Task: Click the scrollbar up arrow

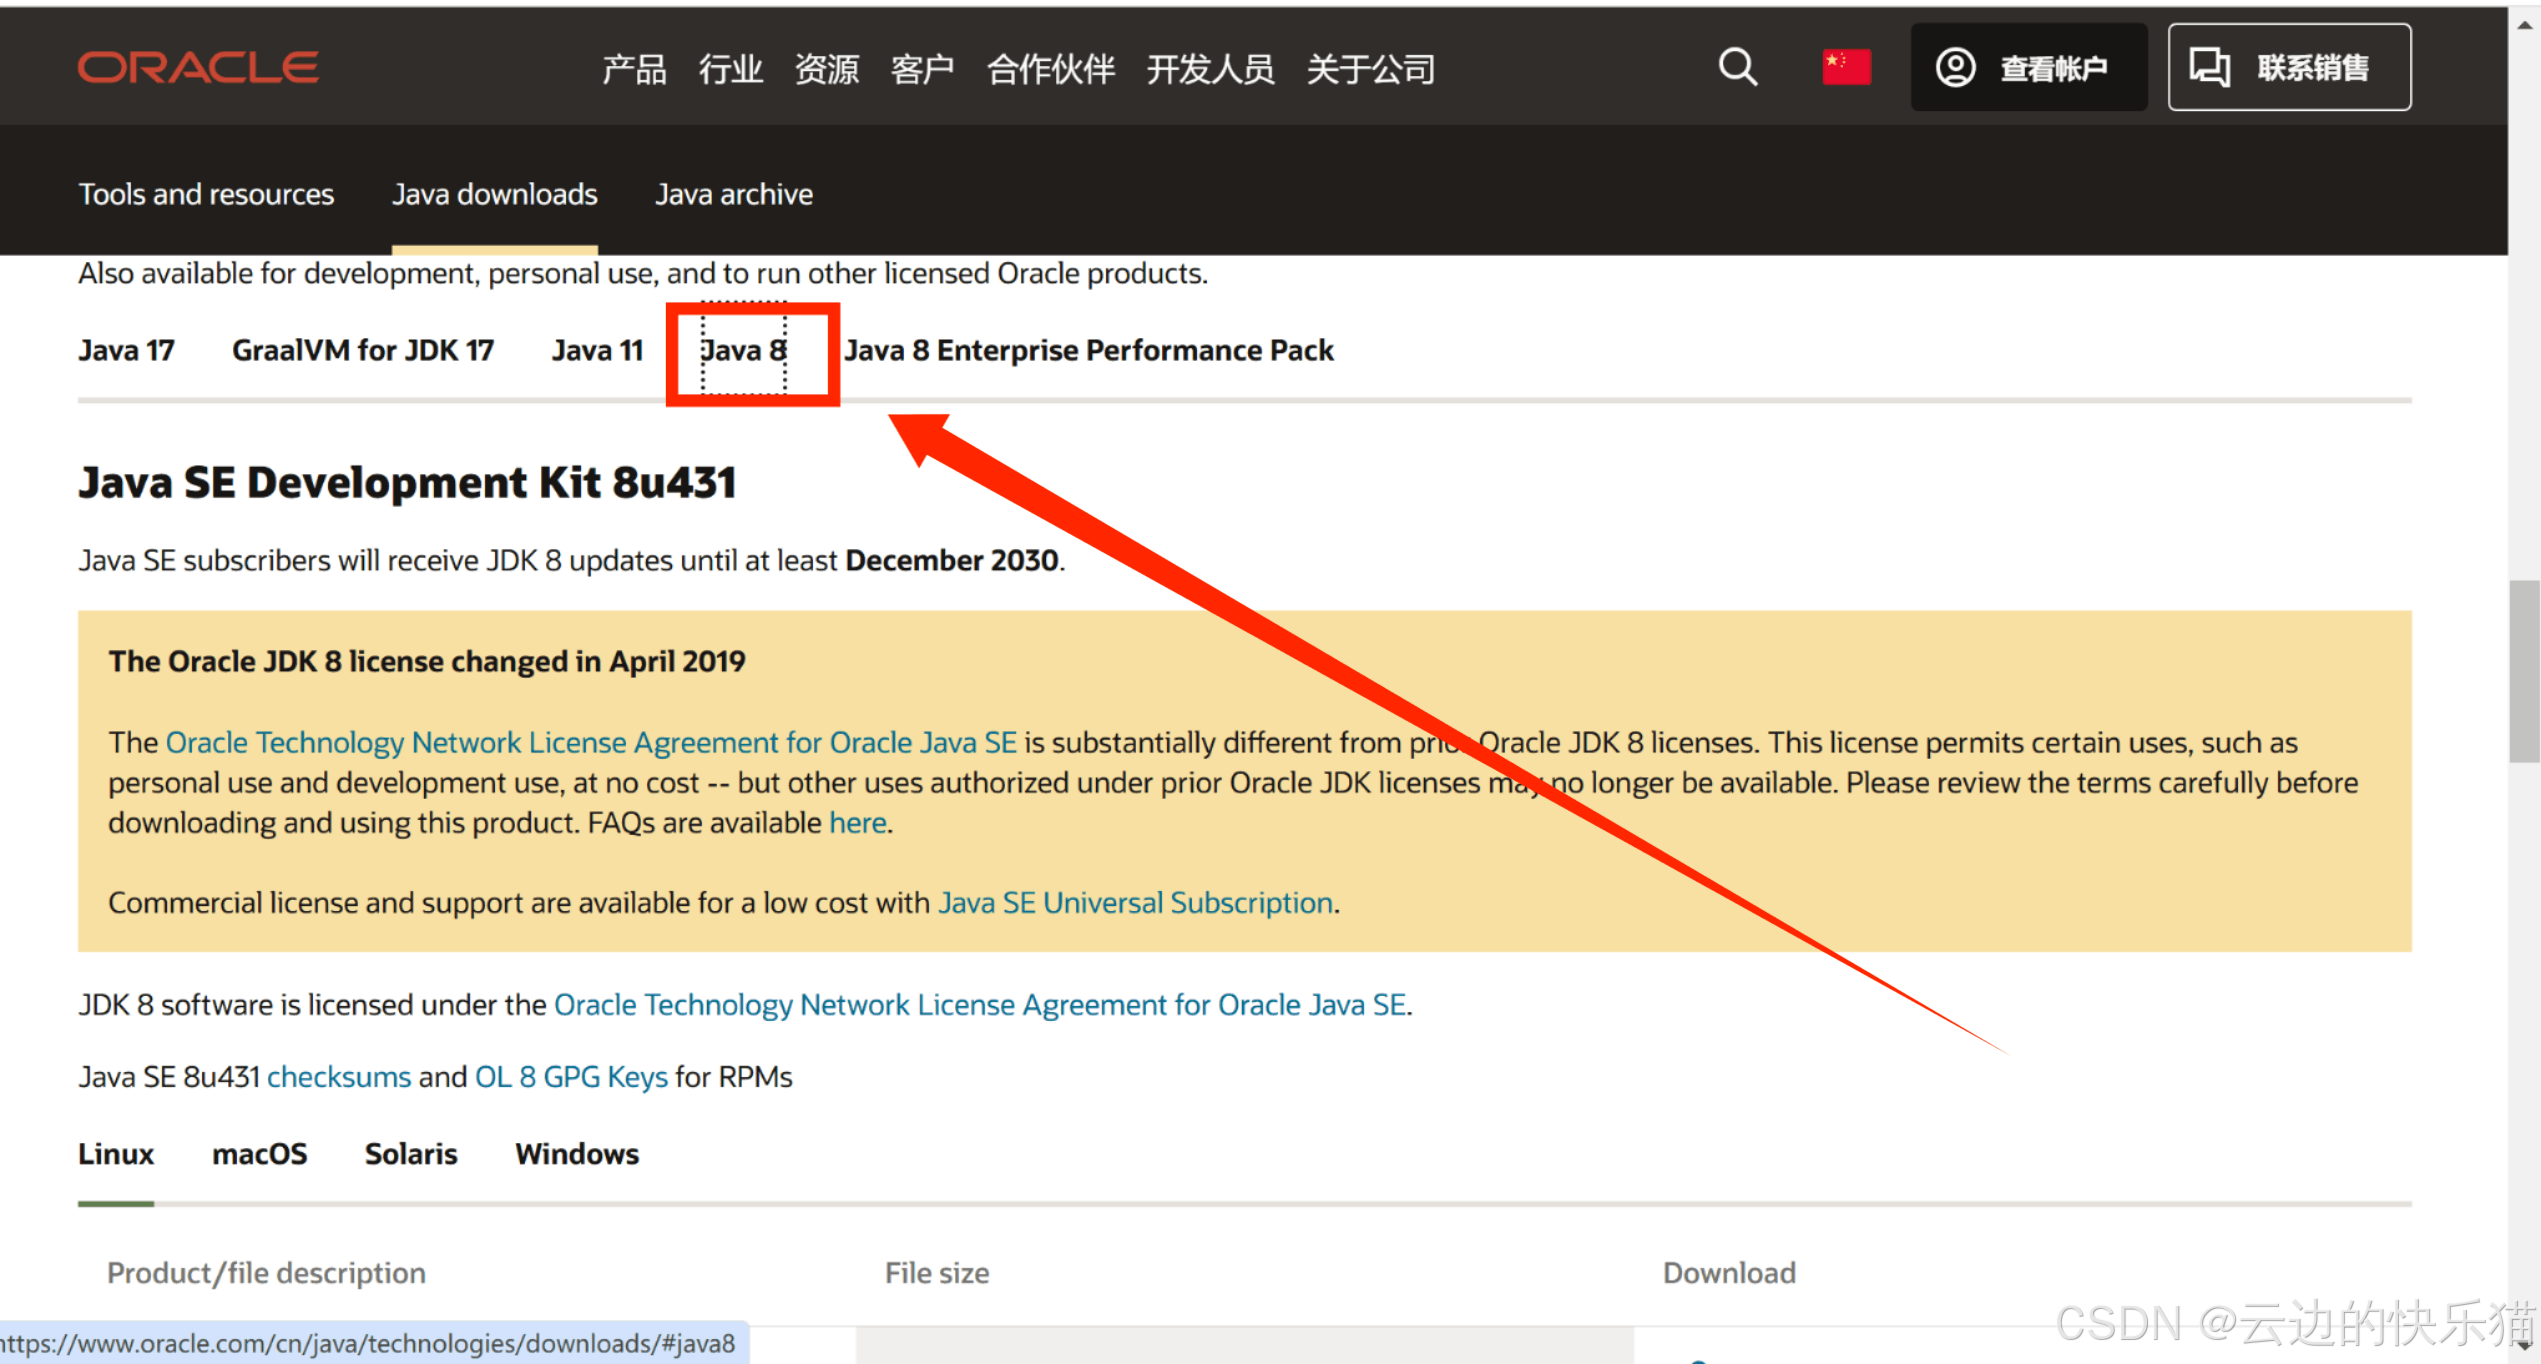Action: coord(2524,26)
